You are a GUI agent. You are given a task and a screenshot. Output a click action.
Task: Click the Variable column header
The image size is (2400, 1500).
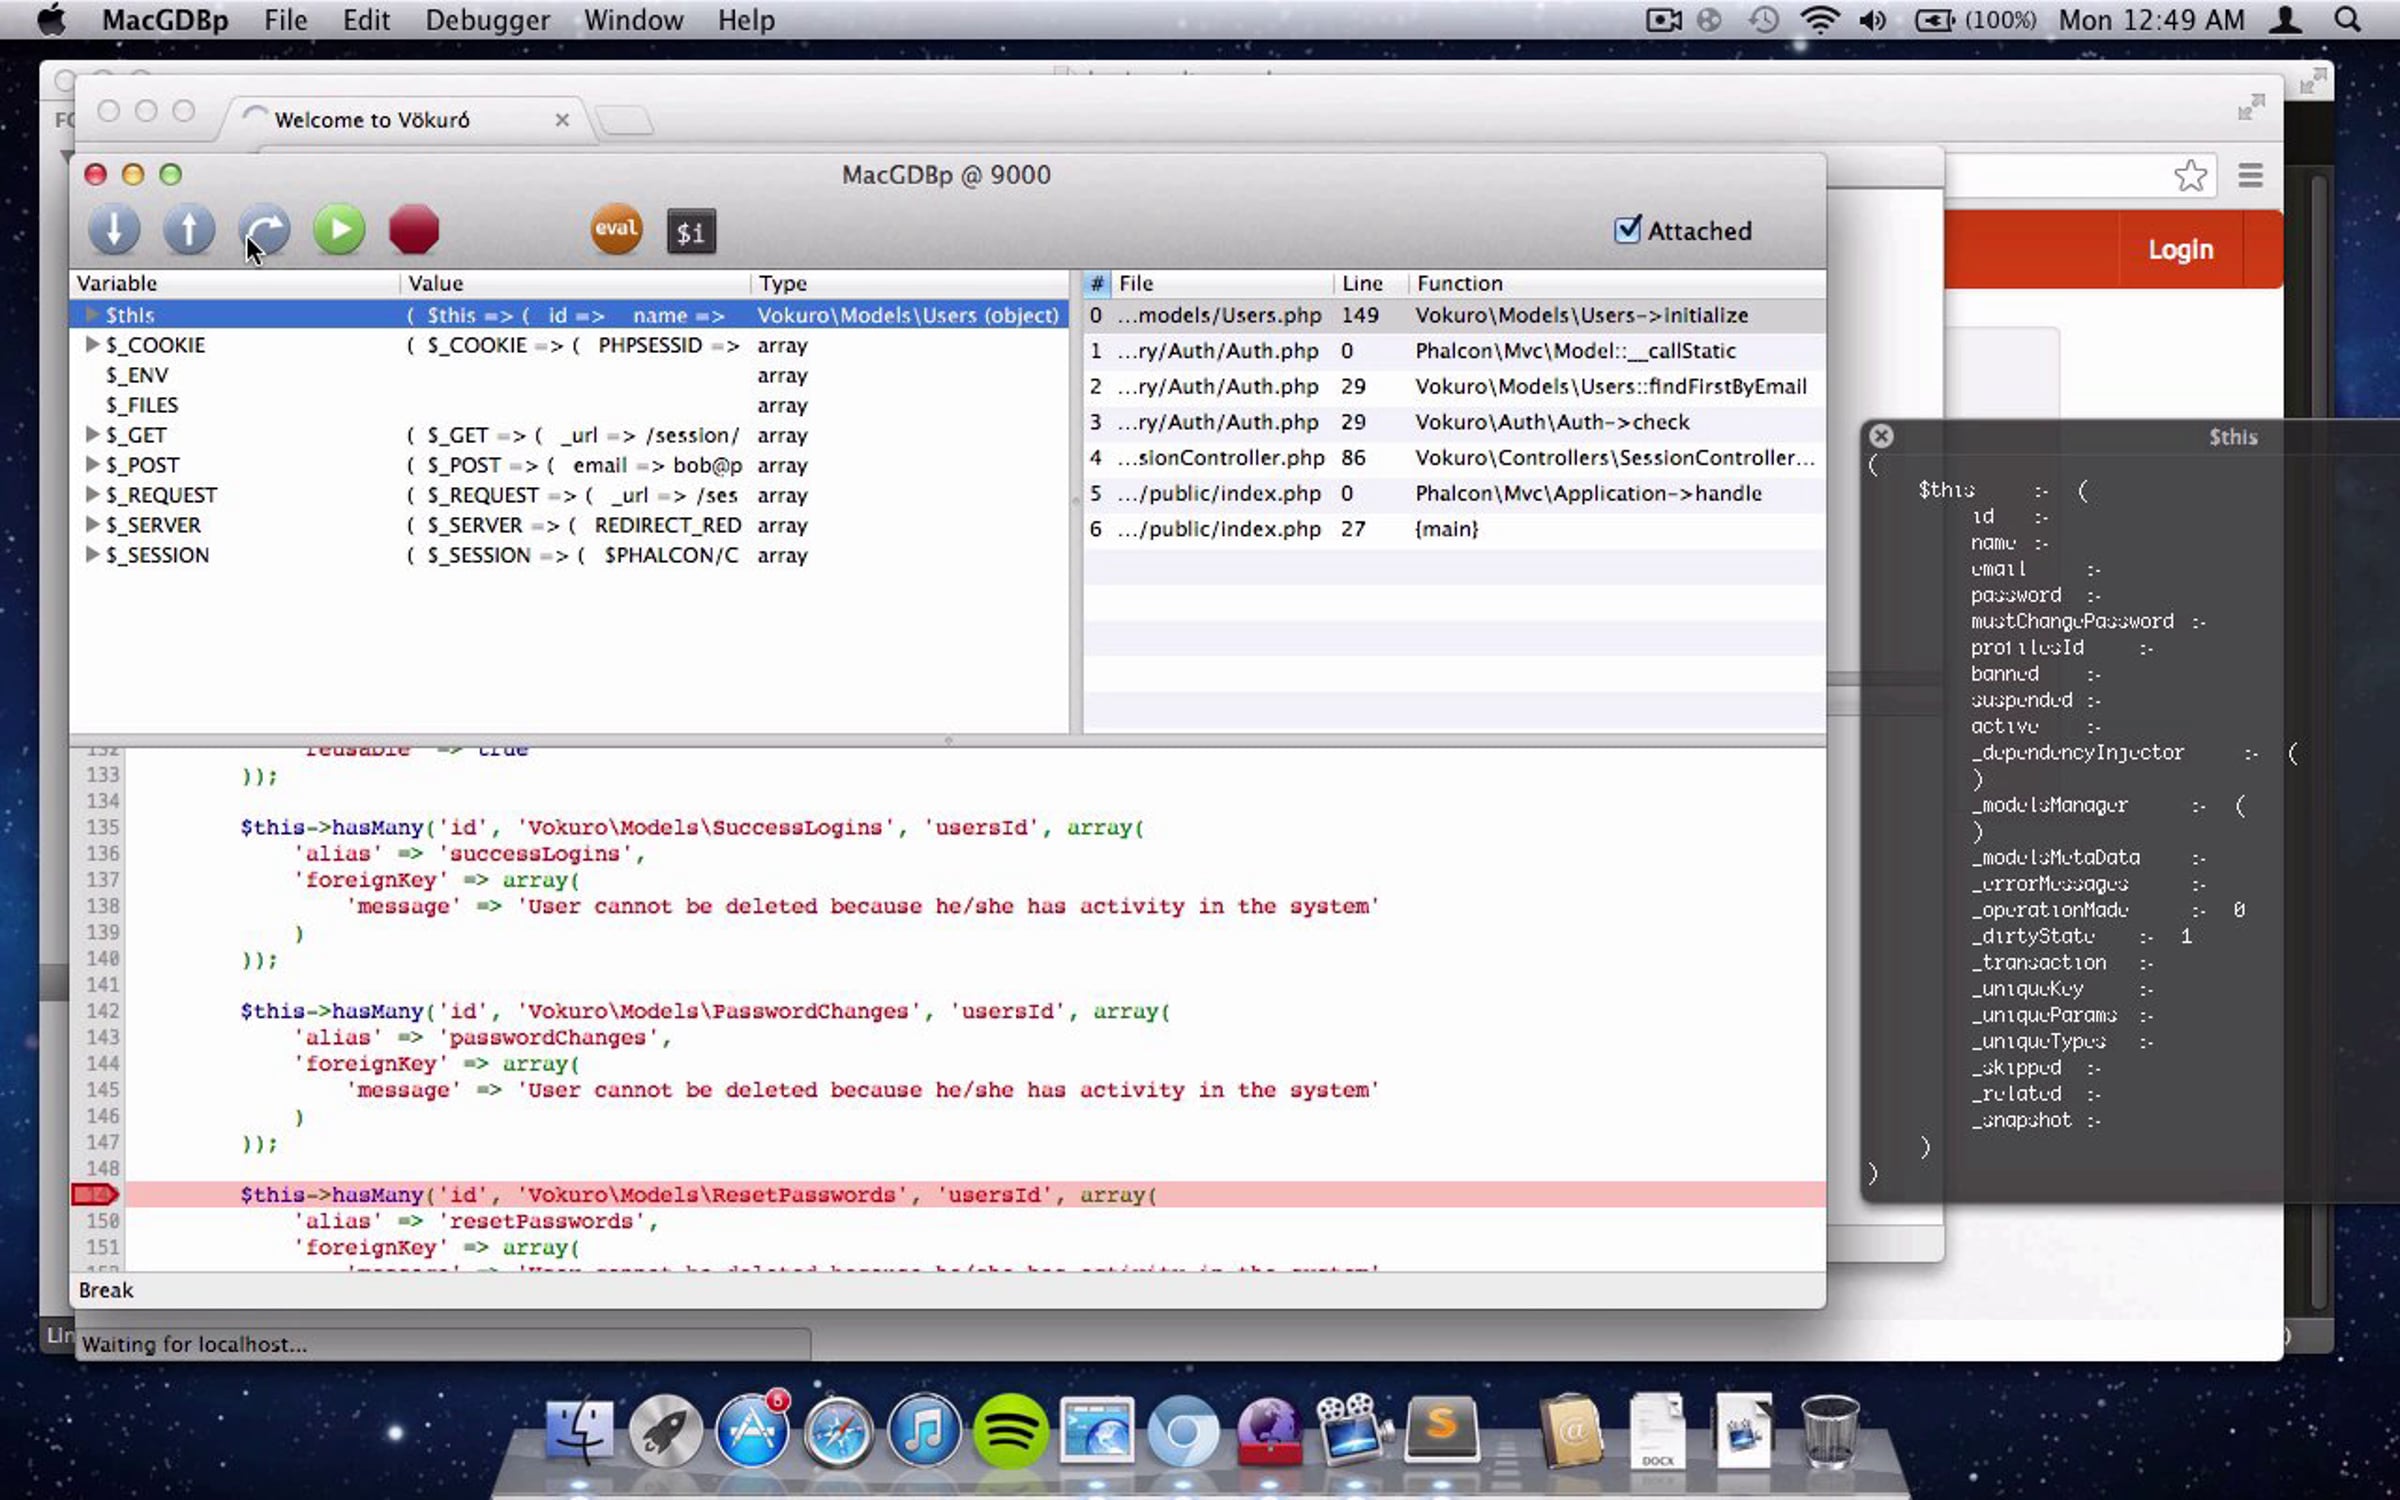pyautogui.click(x=235, y=283)
